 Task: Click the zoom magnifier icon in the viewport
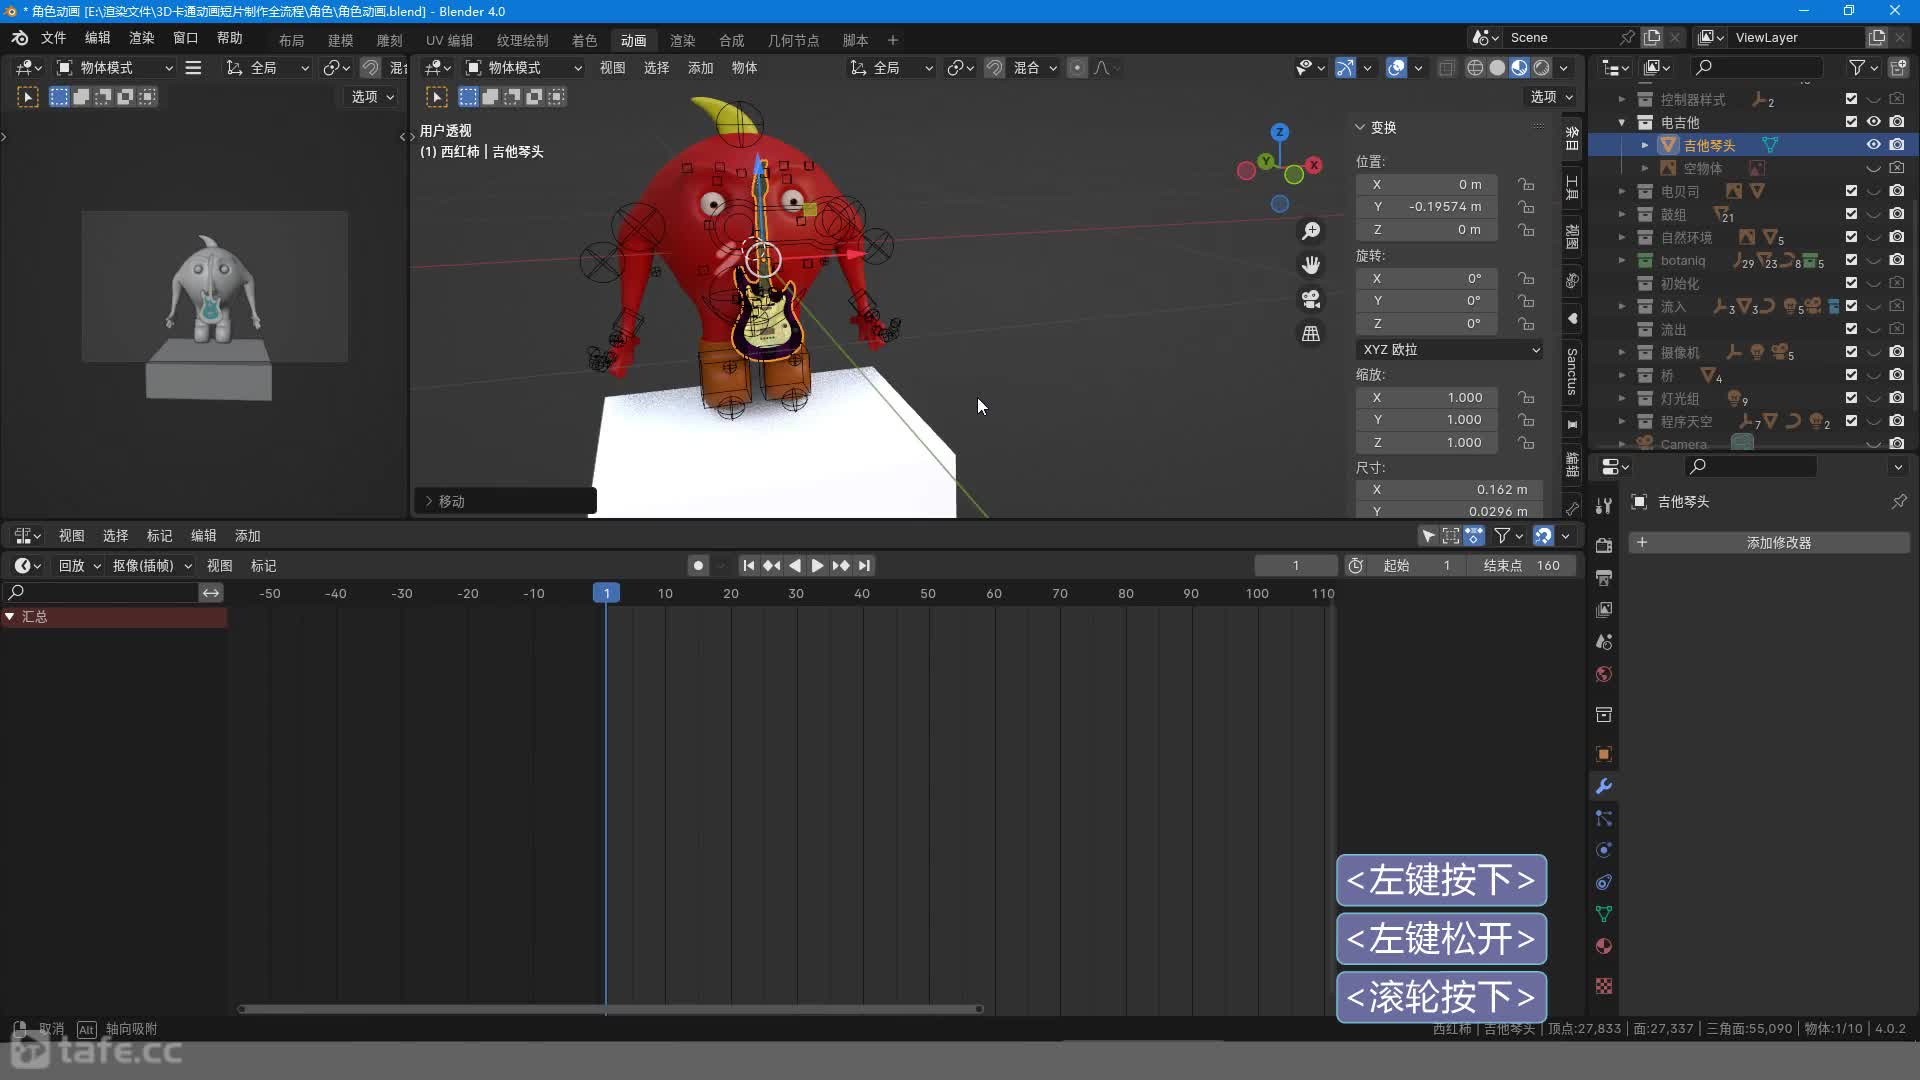coord(1311,231)
